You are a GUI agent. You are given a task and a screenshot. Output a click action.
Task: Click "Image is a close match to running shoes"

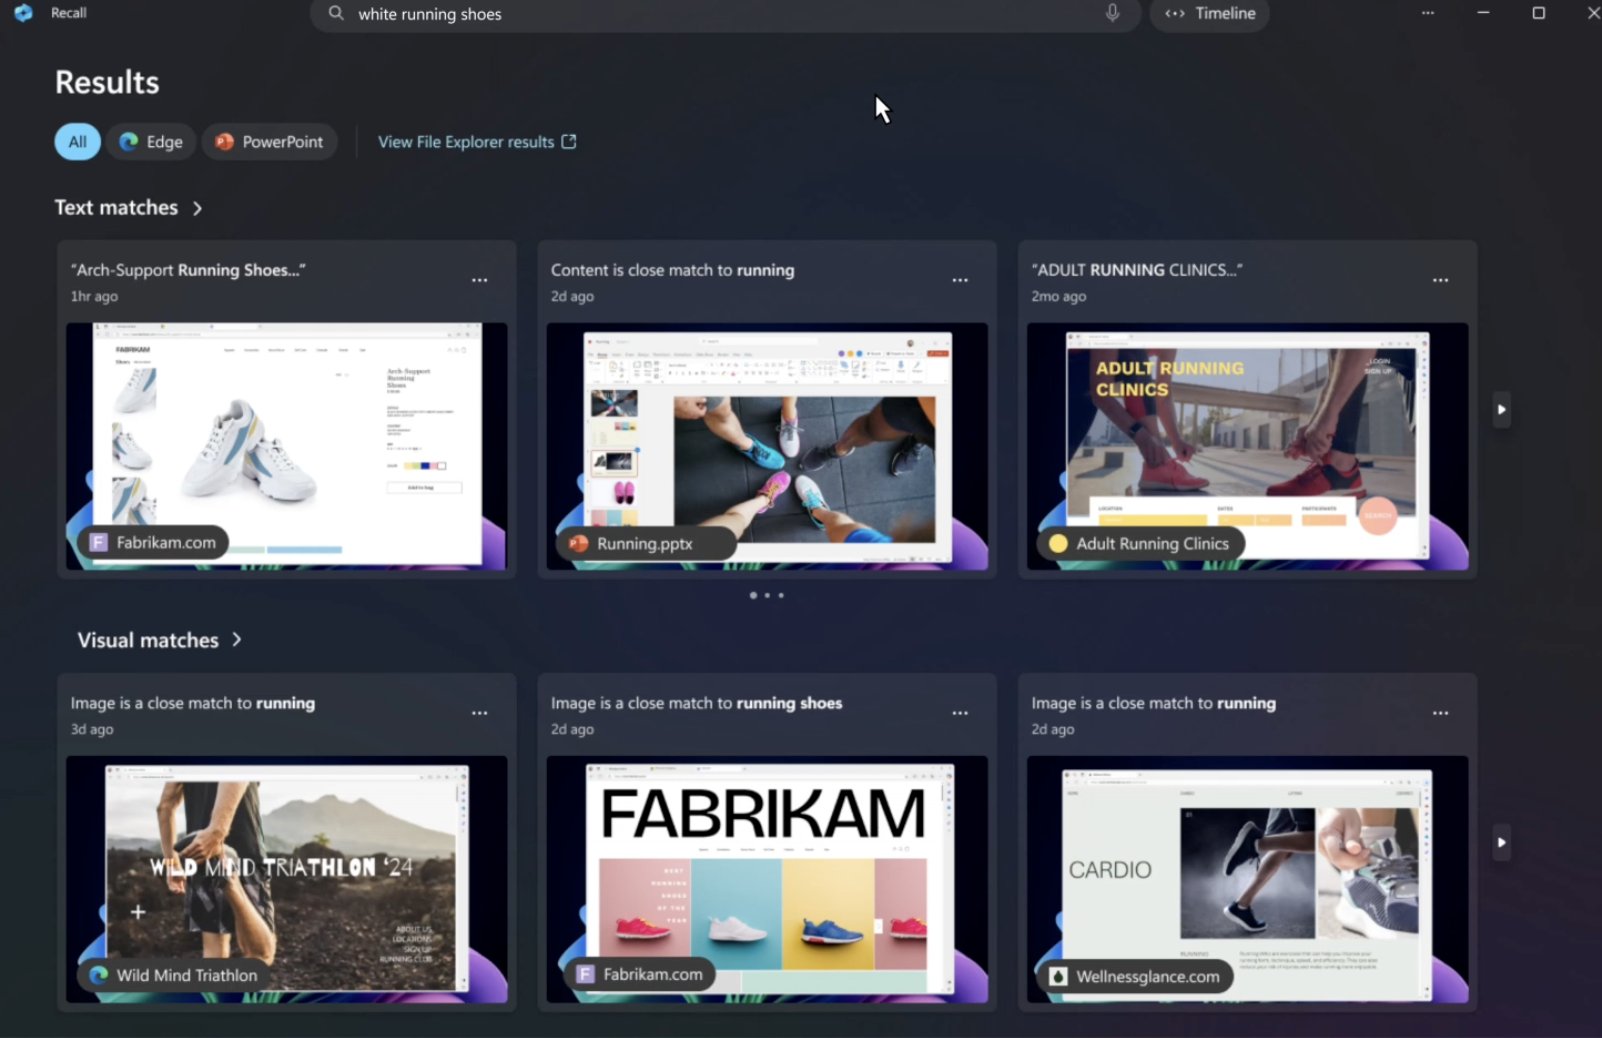pos(697,703)
